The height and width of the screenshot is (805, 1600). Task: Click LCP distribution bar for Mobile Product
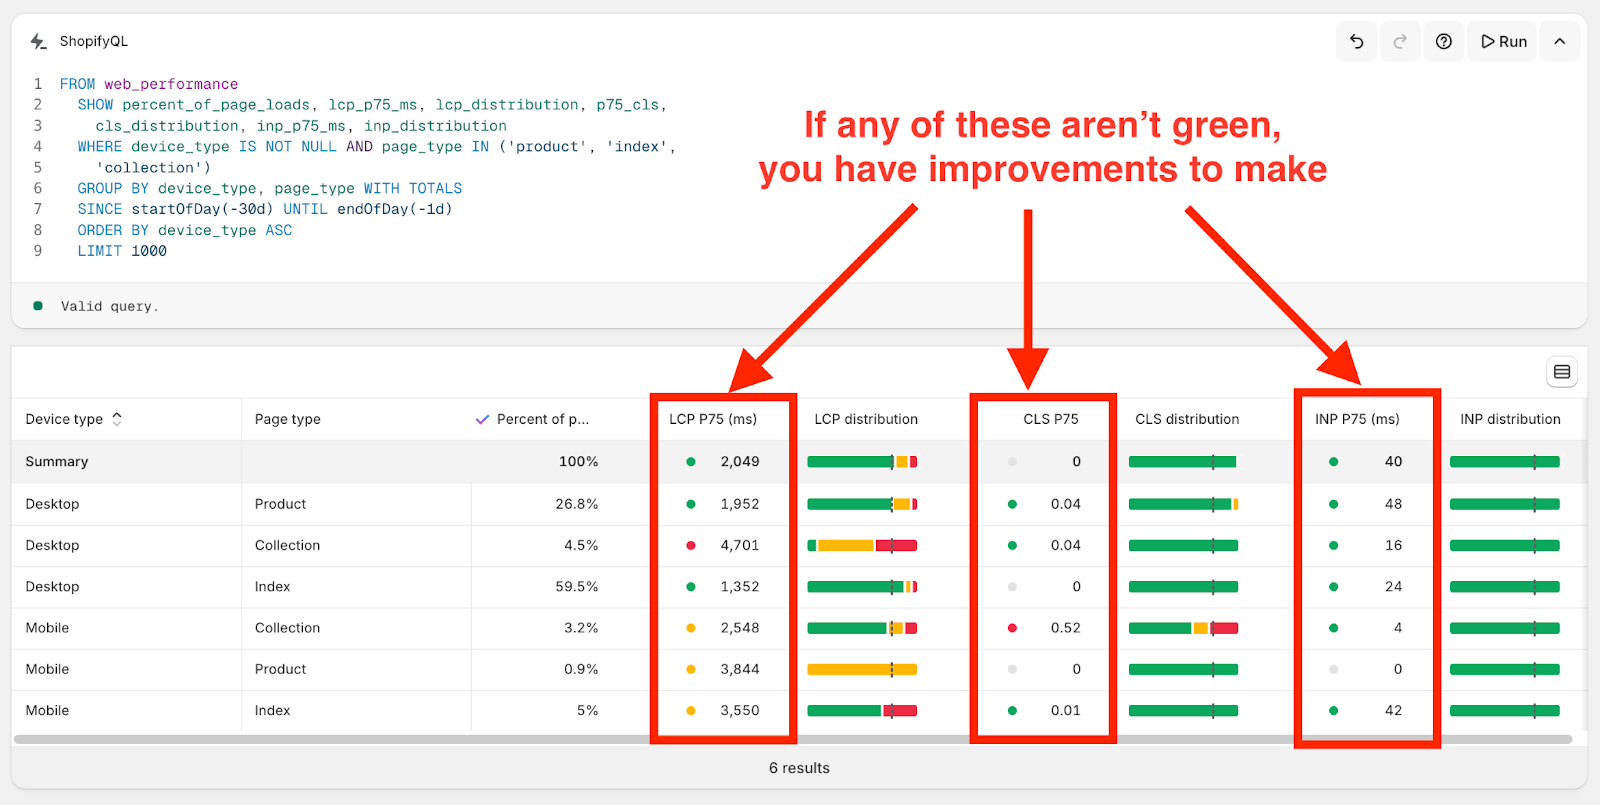click(862, 669)
